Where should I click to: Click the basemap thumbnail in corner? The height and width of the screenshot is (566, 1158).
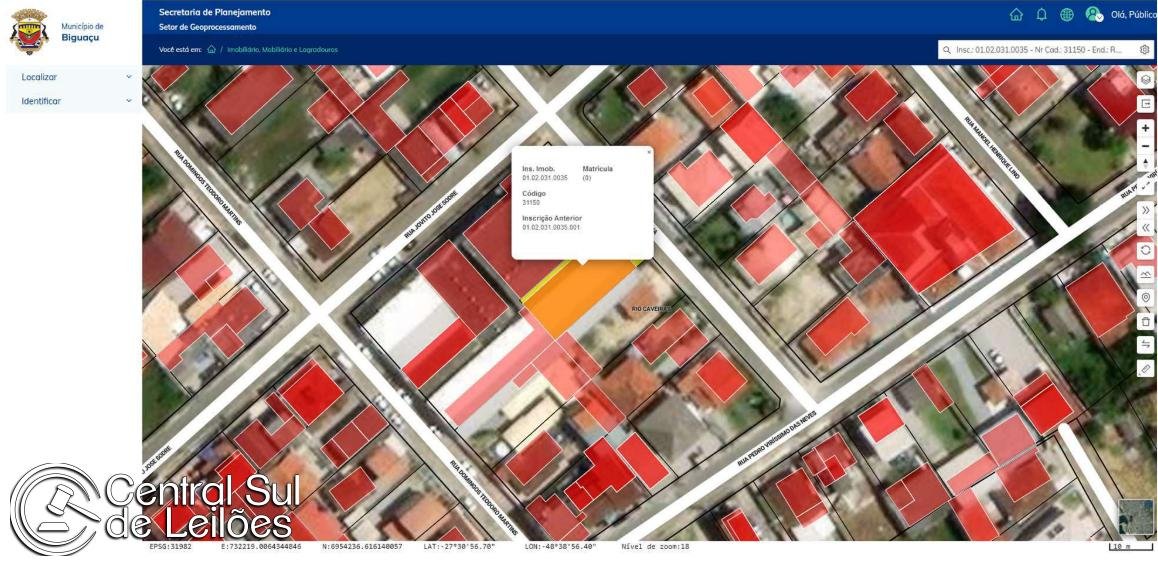1134,516
